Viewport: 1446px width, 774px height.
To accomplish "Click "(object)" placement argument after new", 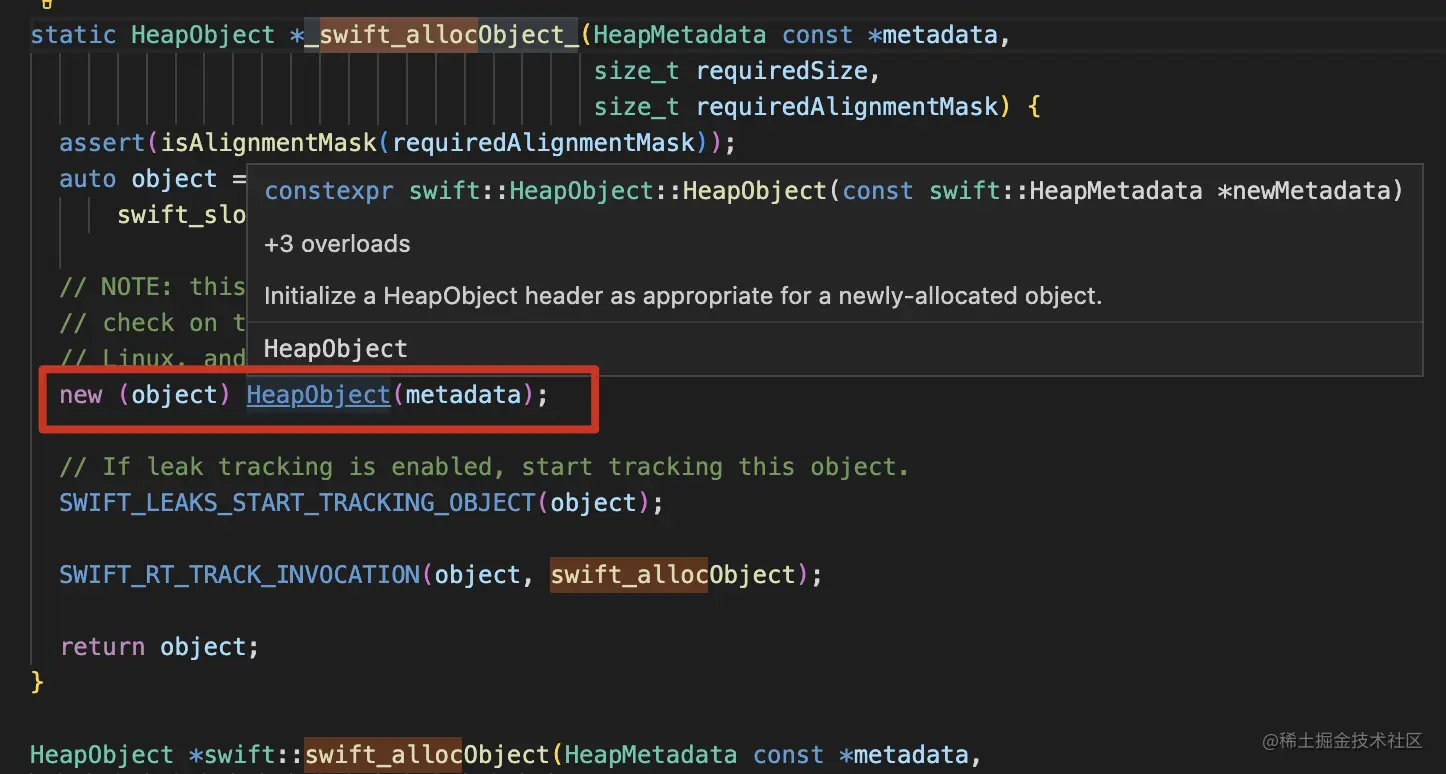I will (175, 395).
